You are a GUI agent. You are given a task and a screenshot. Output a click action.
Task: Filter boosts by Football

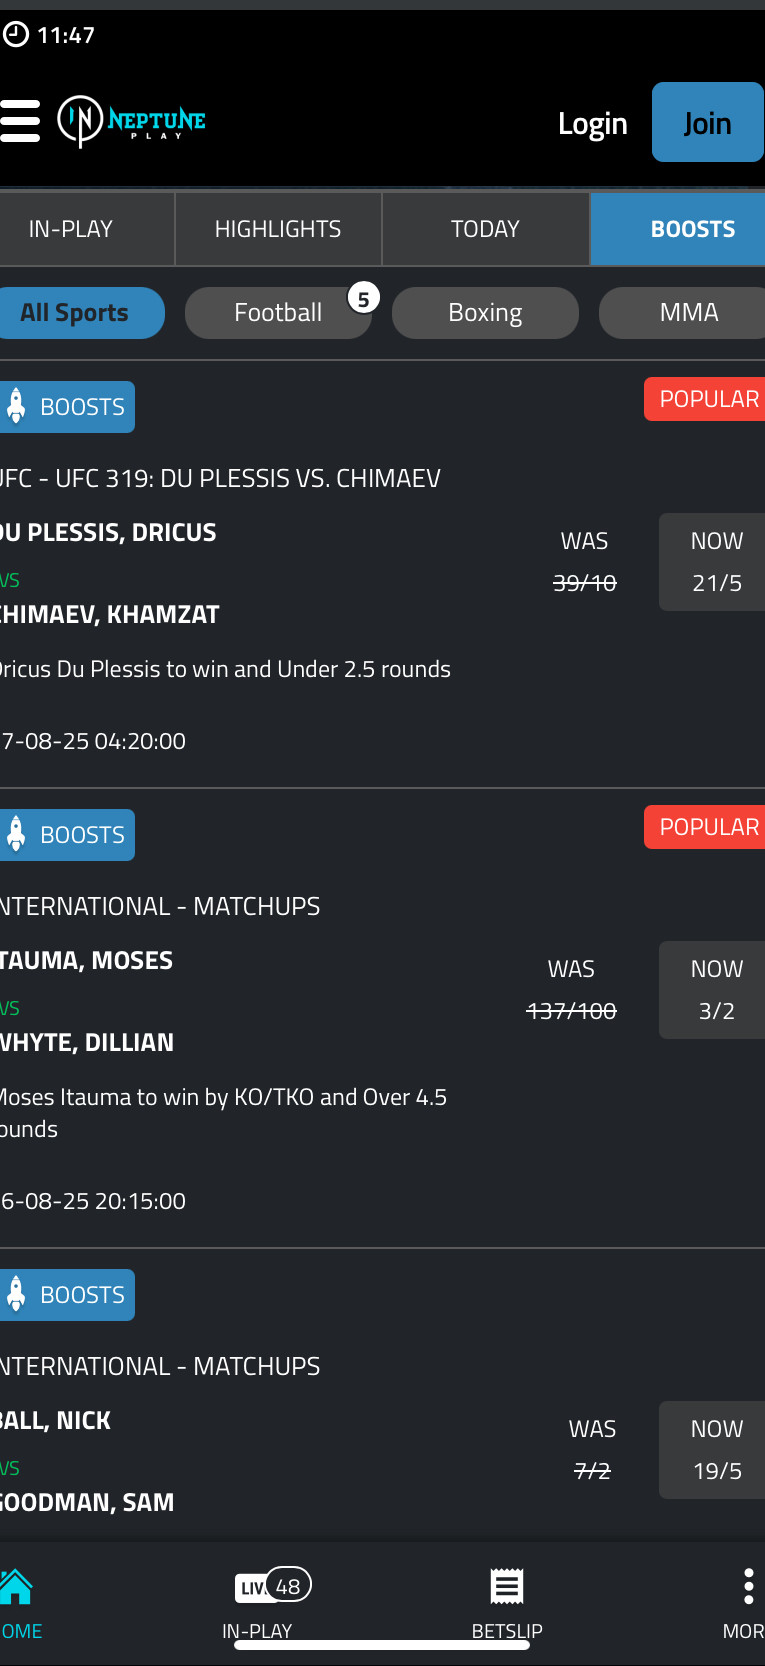tap(278, 313)
